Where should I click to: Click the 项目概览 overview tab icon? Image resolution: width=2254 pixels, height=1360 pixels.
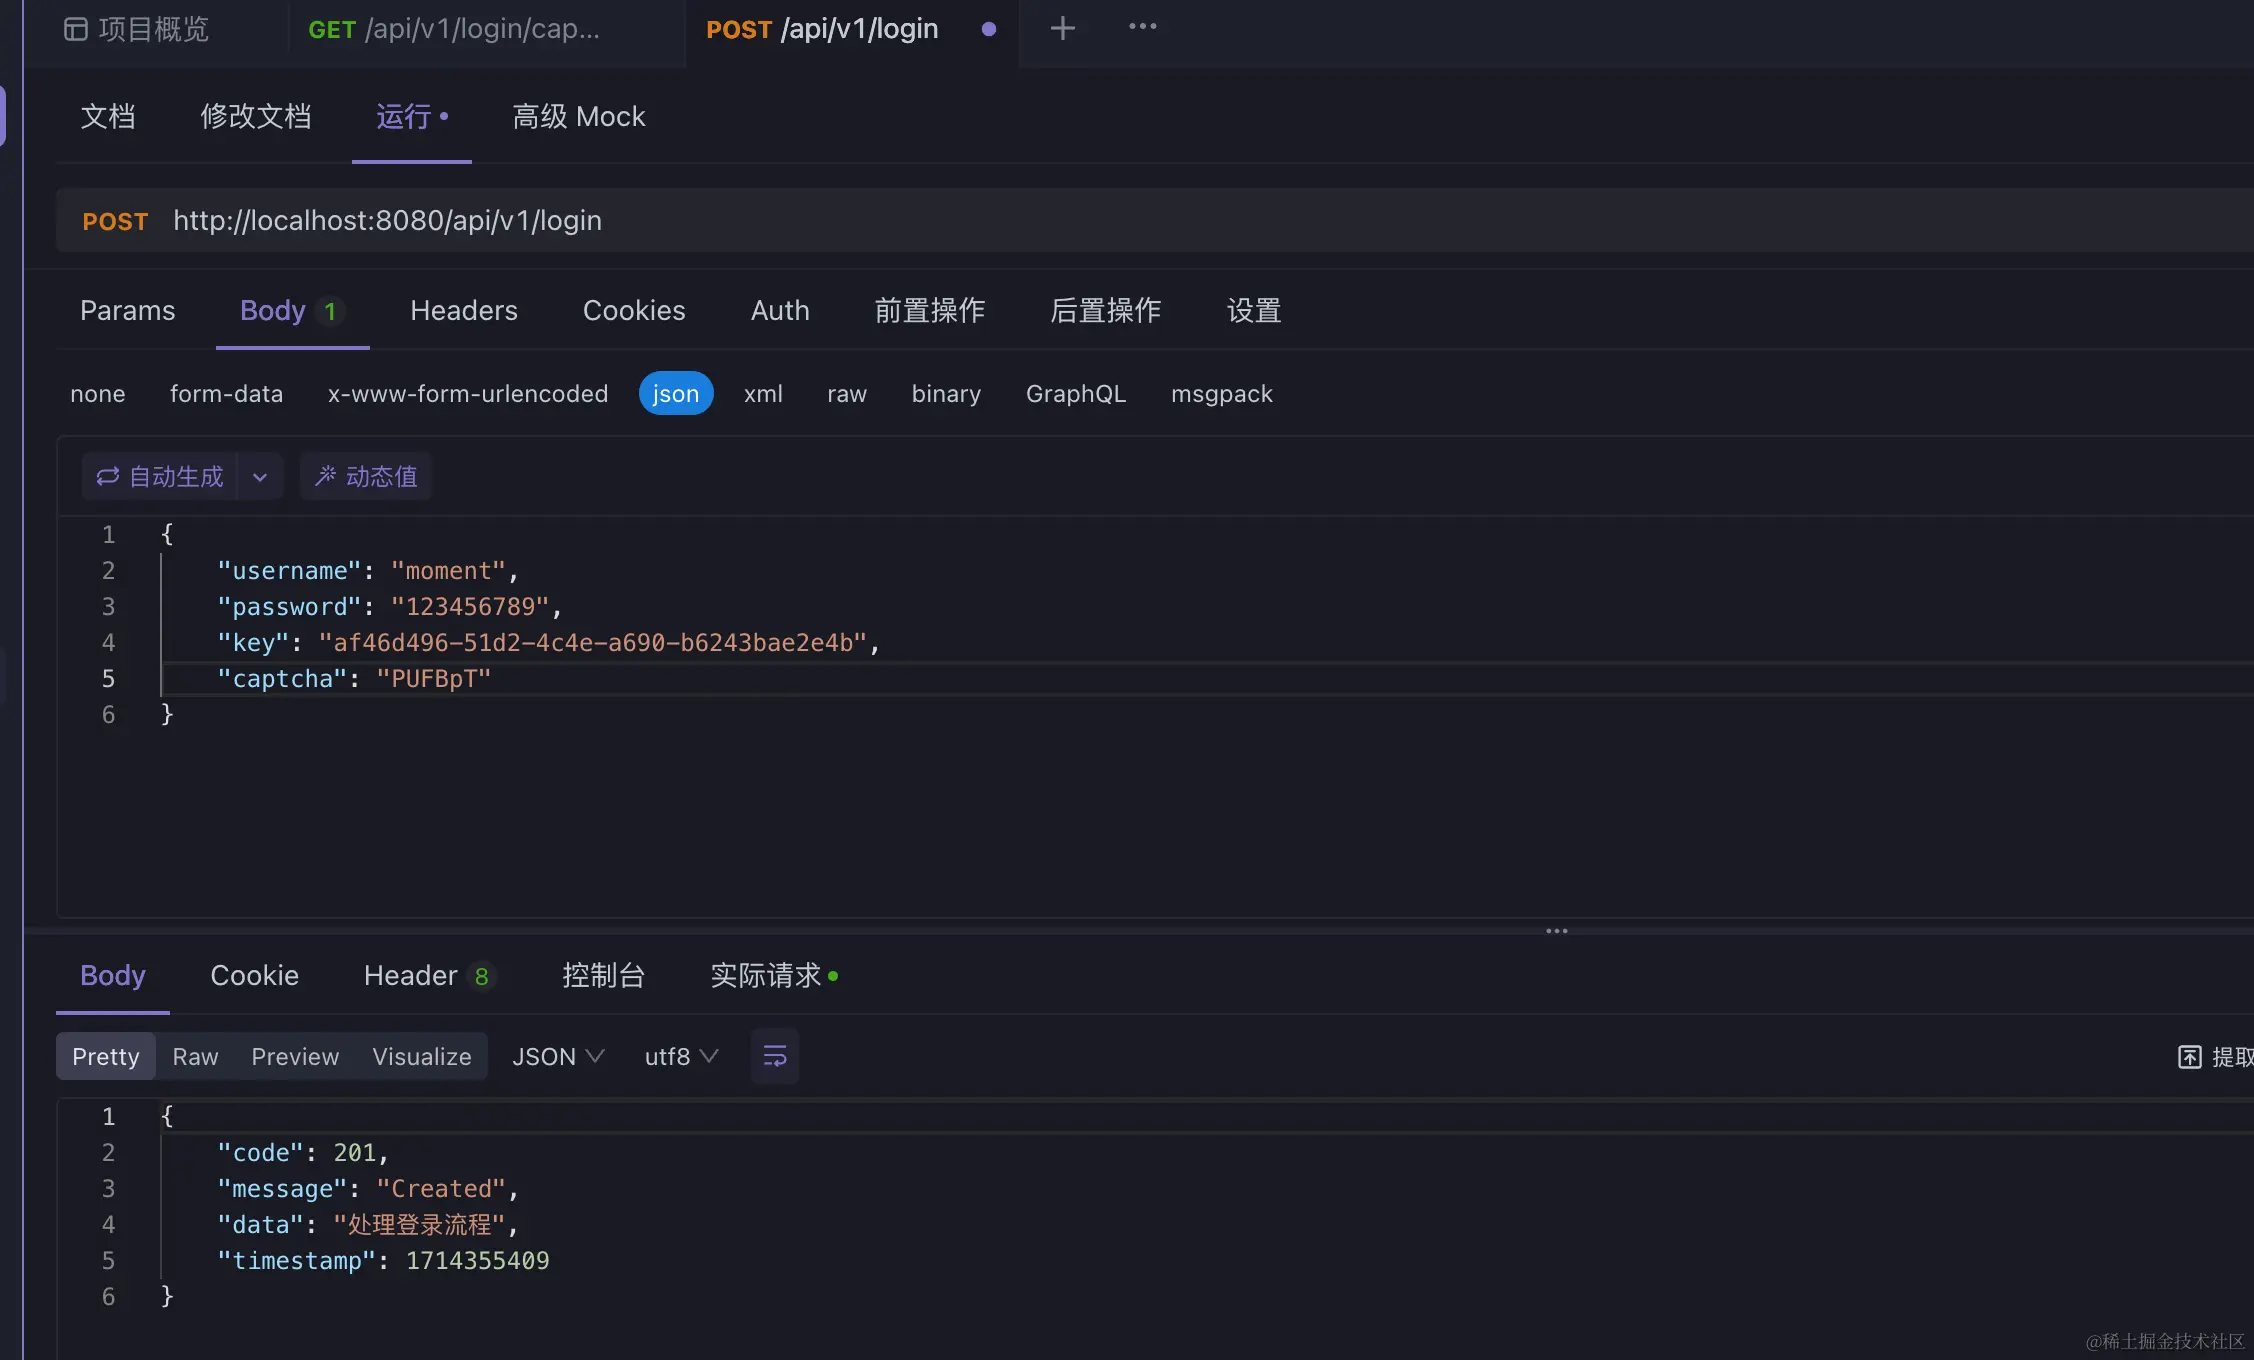click(x=76, y=29)
